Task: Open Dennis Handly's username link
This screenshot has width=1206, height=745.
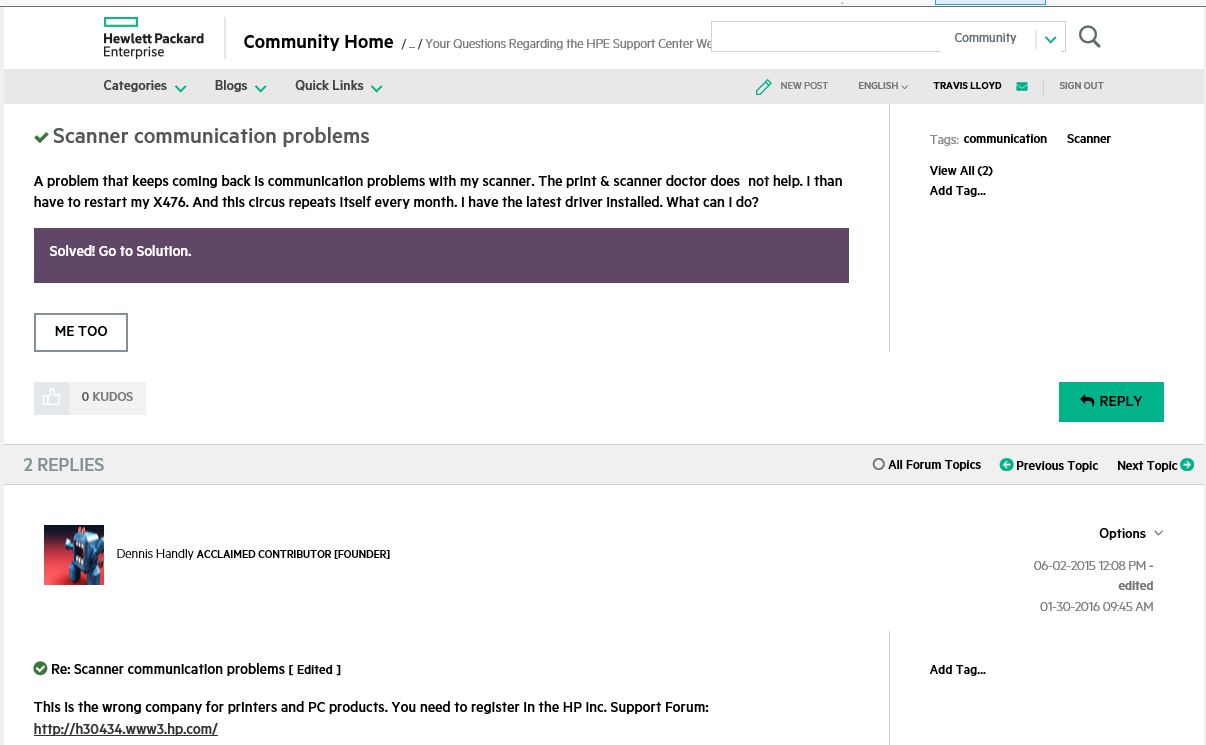Action: pyautogui.click(x=155, y=554)
